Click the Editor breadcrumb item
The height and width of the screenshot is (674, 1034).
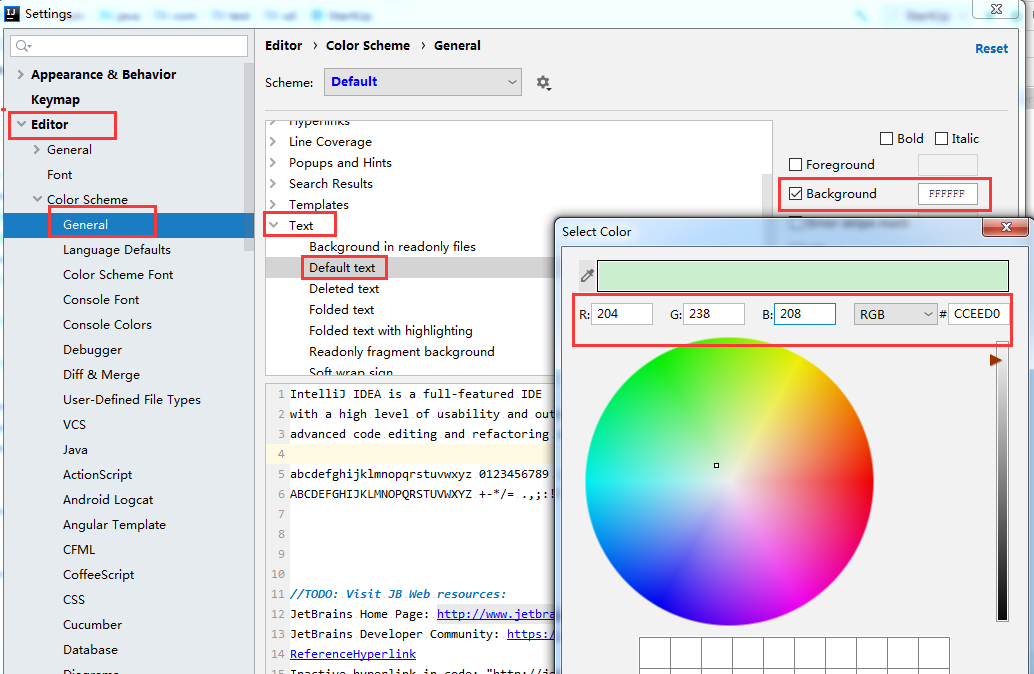(x=284, y=45)
